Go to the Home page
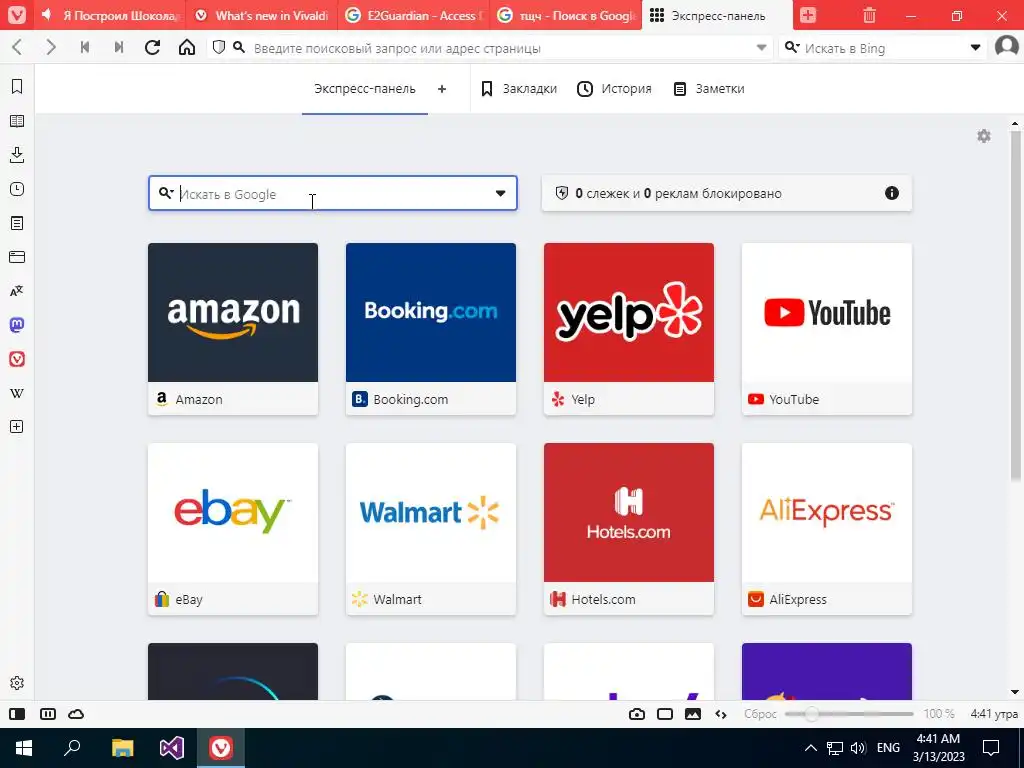 (187, 47)
